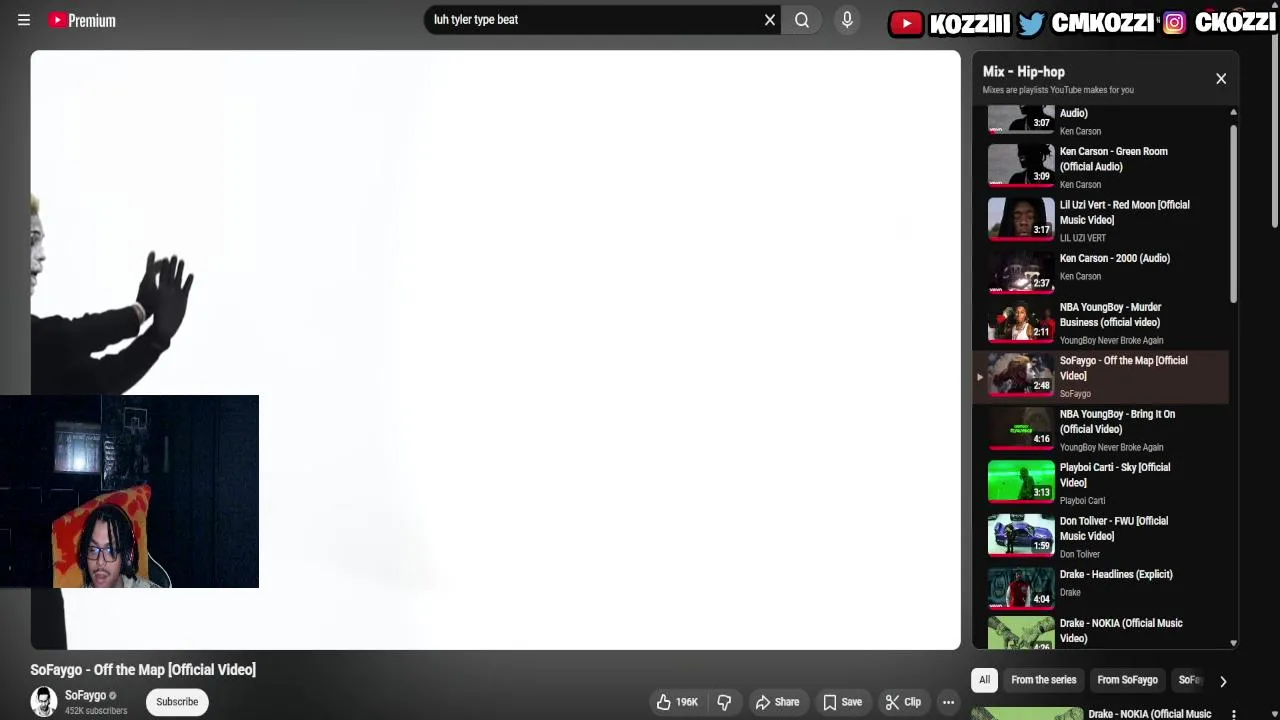This screenshot has width=1280, height=720.
Task: Play NBA YoungBoy - Bring It On thumbnail
Action: point(1021,428)
